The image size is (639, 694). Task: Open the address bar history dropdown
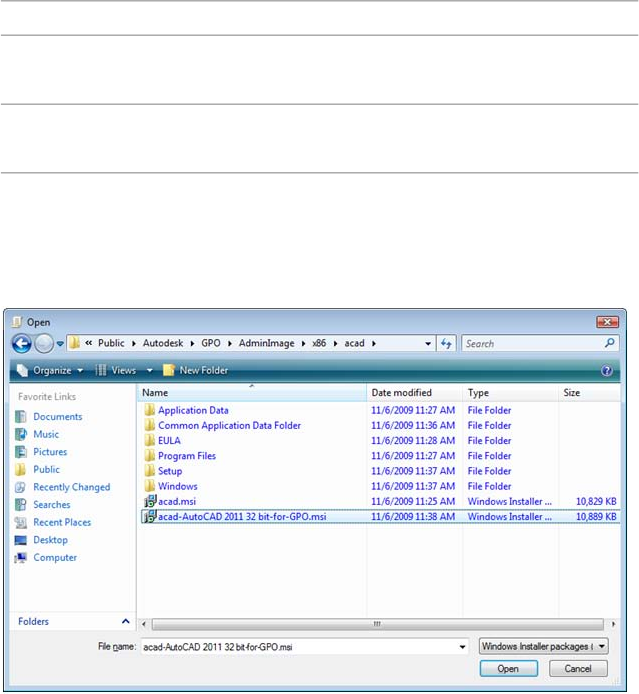pyautogui.click(x=428, y=343)
